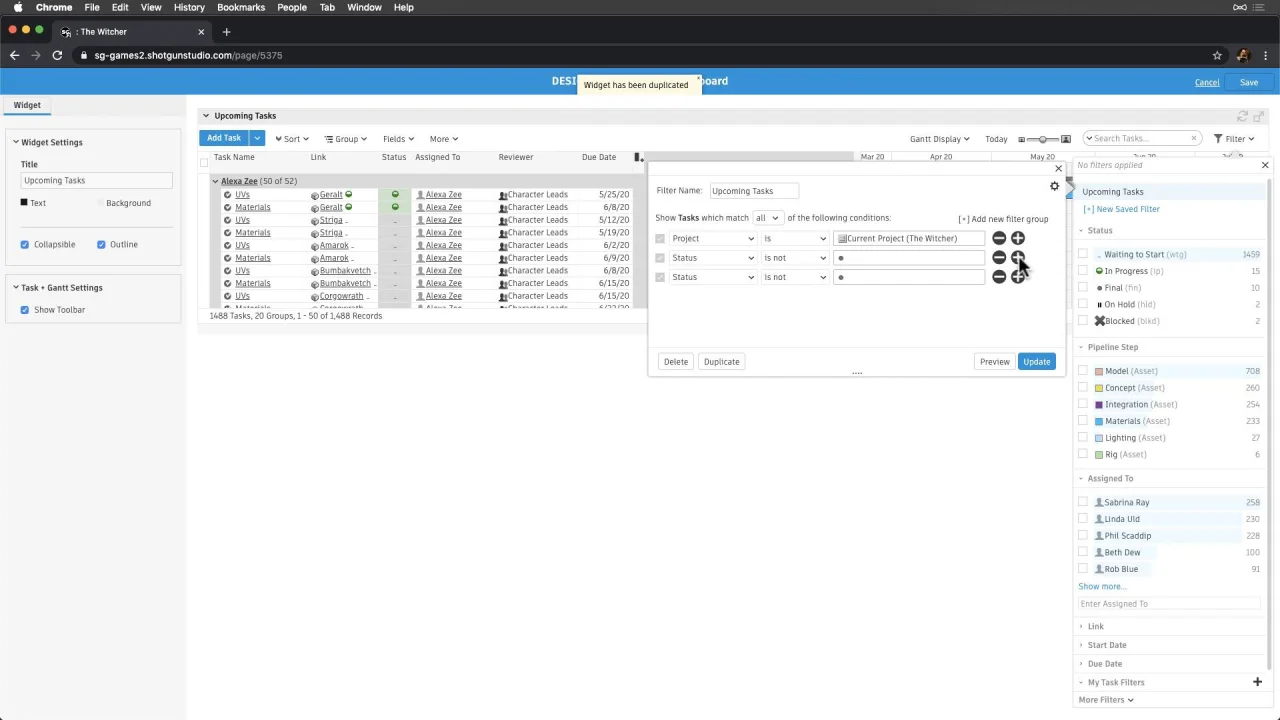
Task: Open the Gantt Display dropdown
Action: click(x=939, y=139)
